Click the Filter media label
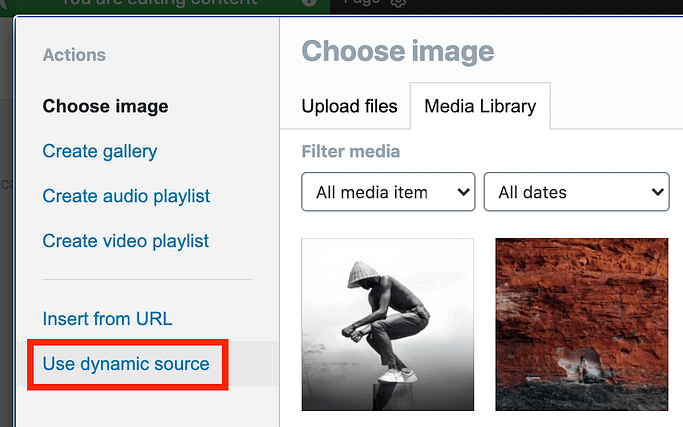This screenshot has width=683, height=427. tap(350, 152)
